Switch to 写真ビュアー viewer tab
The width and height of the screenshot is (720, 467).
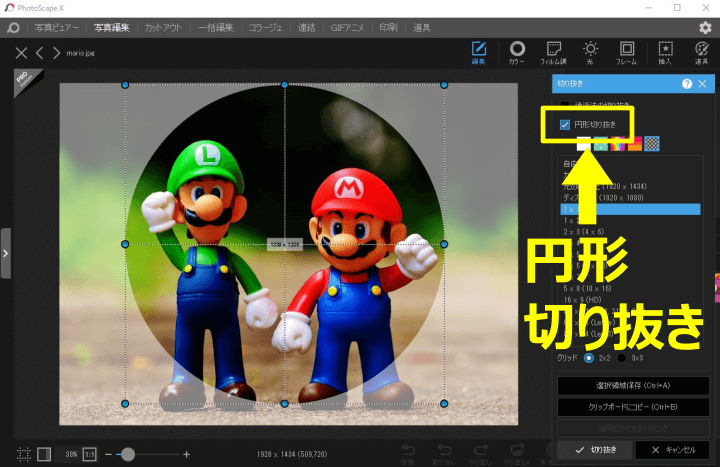coord(57,28)
